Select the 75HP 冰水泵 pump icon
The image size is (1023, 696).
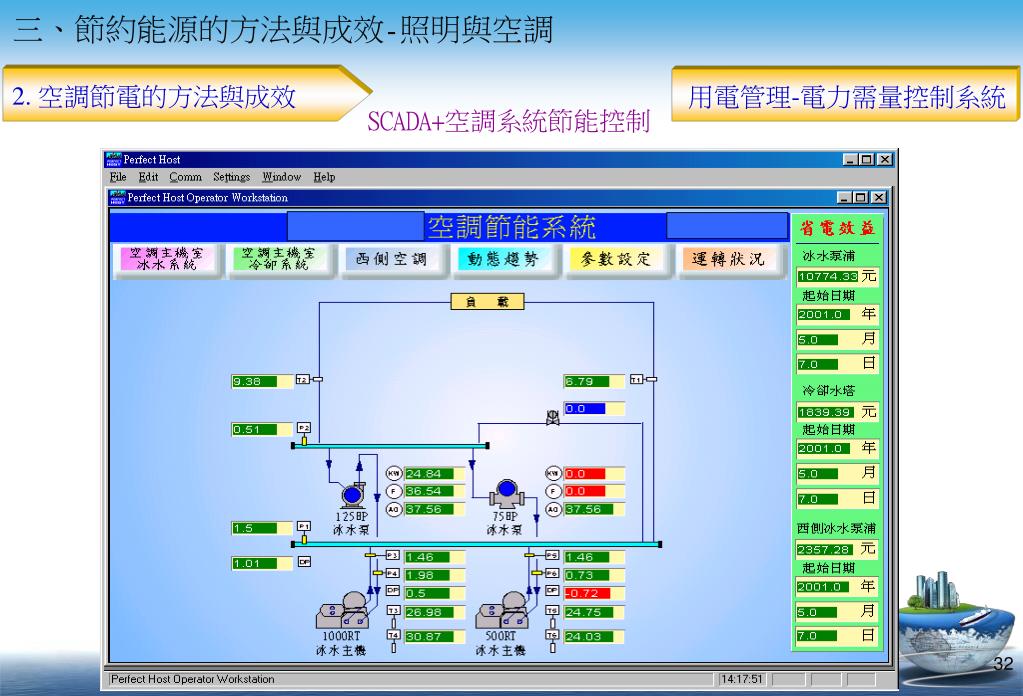point(506,494)
